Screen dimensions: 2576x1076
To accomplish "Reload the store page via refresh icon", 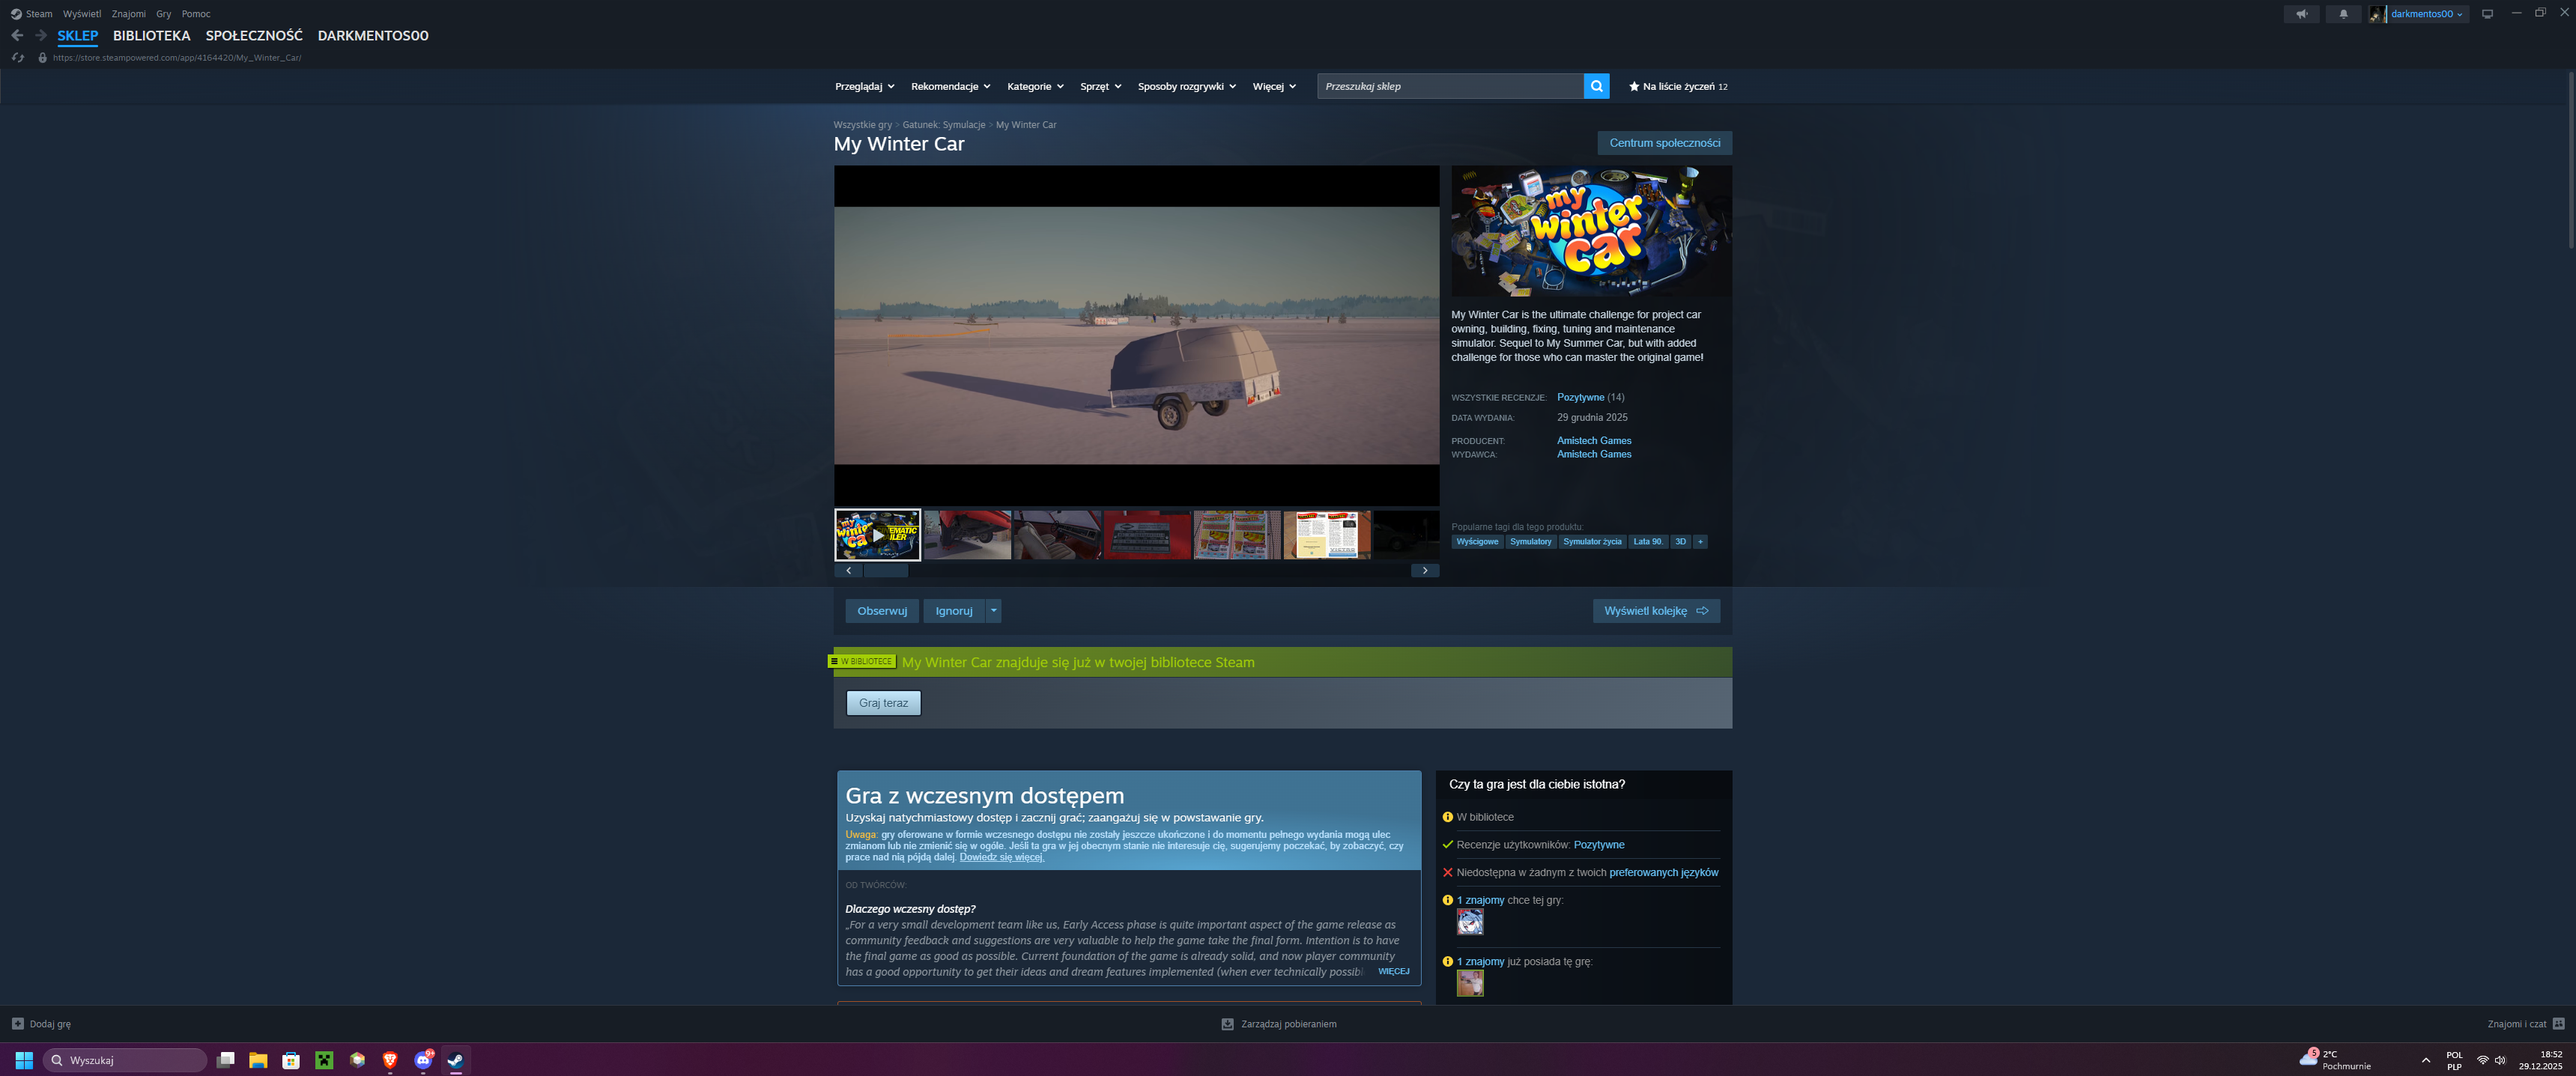I will pos(17,58).
